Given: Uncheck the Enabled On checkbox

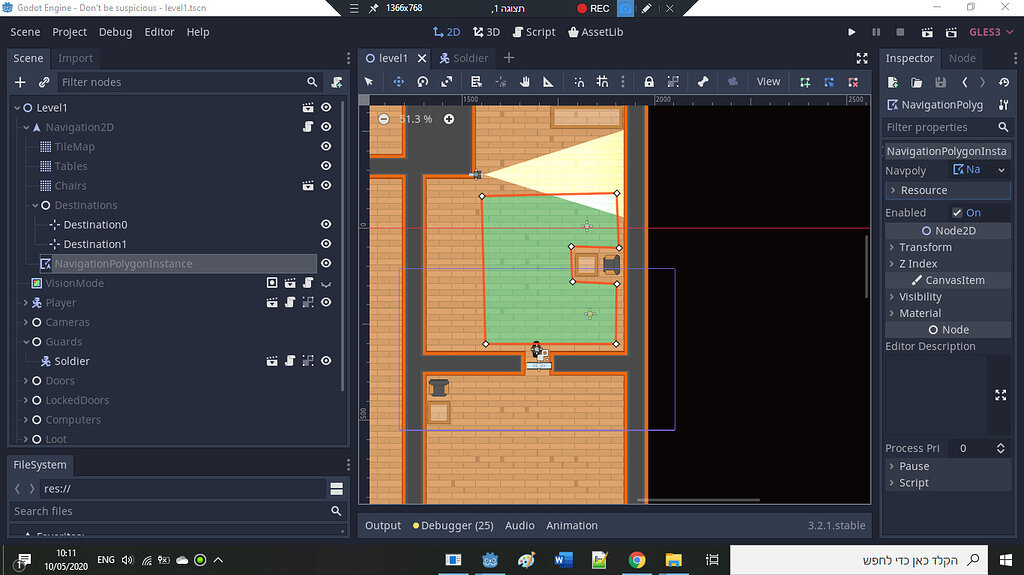Looking at the screenshot, I should [x=957, y=213].
